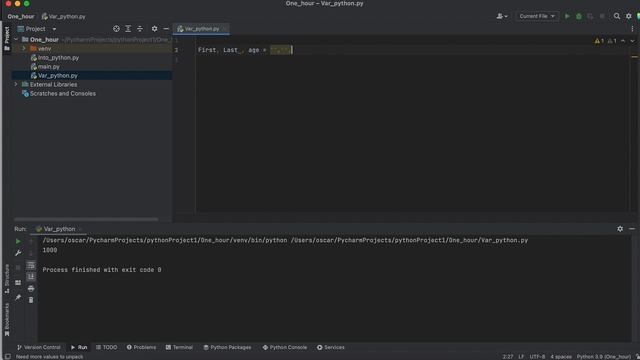The height and width of the screenshot is (360, 640).
Task: Hide the Run panel minus icon
Action: (x=632, y=229)
